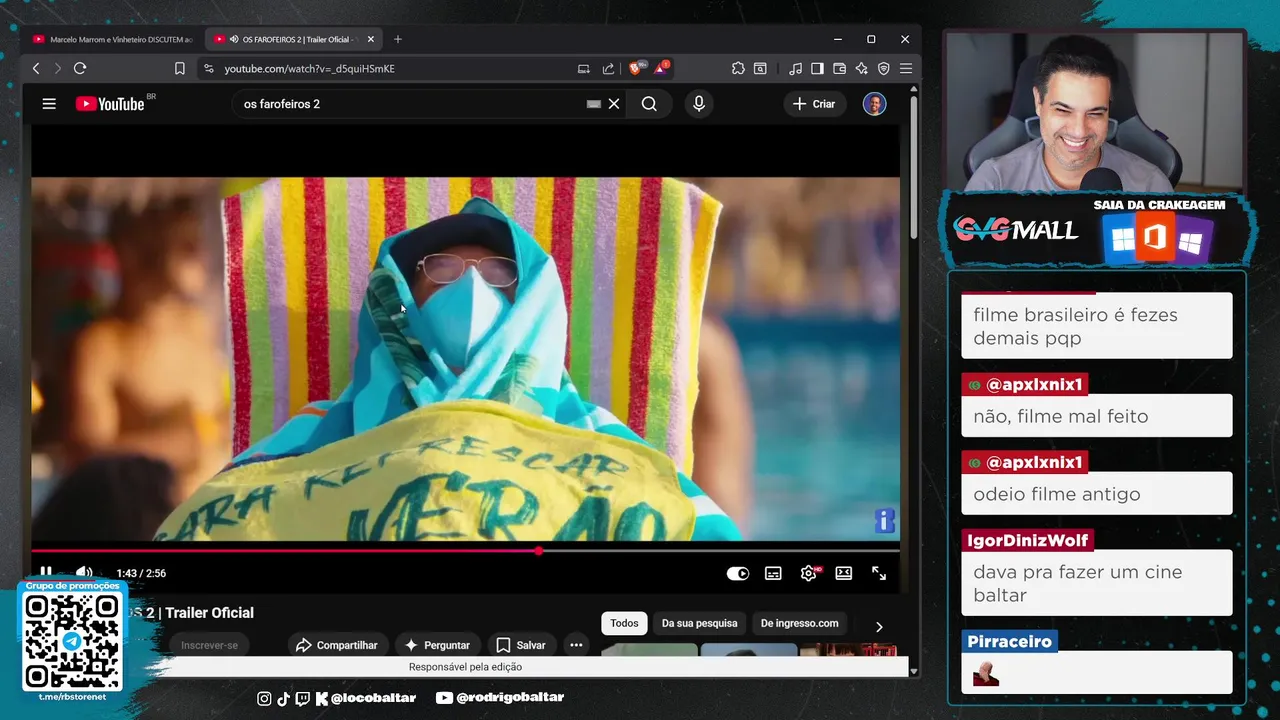Click the Inscrever-se subscribe button
The image size is (1280, 720).
209,645
